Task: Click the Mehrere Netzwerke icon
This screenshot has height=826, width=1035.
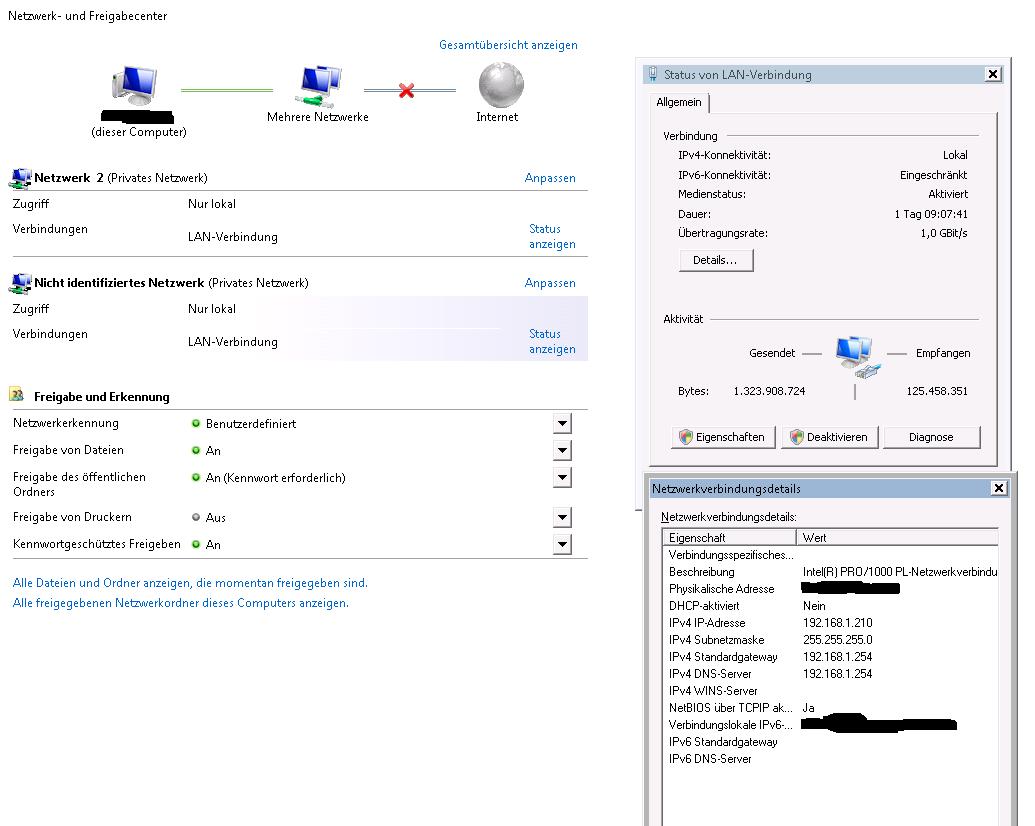Action: click(318, 86)
